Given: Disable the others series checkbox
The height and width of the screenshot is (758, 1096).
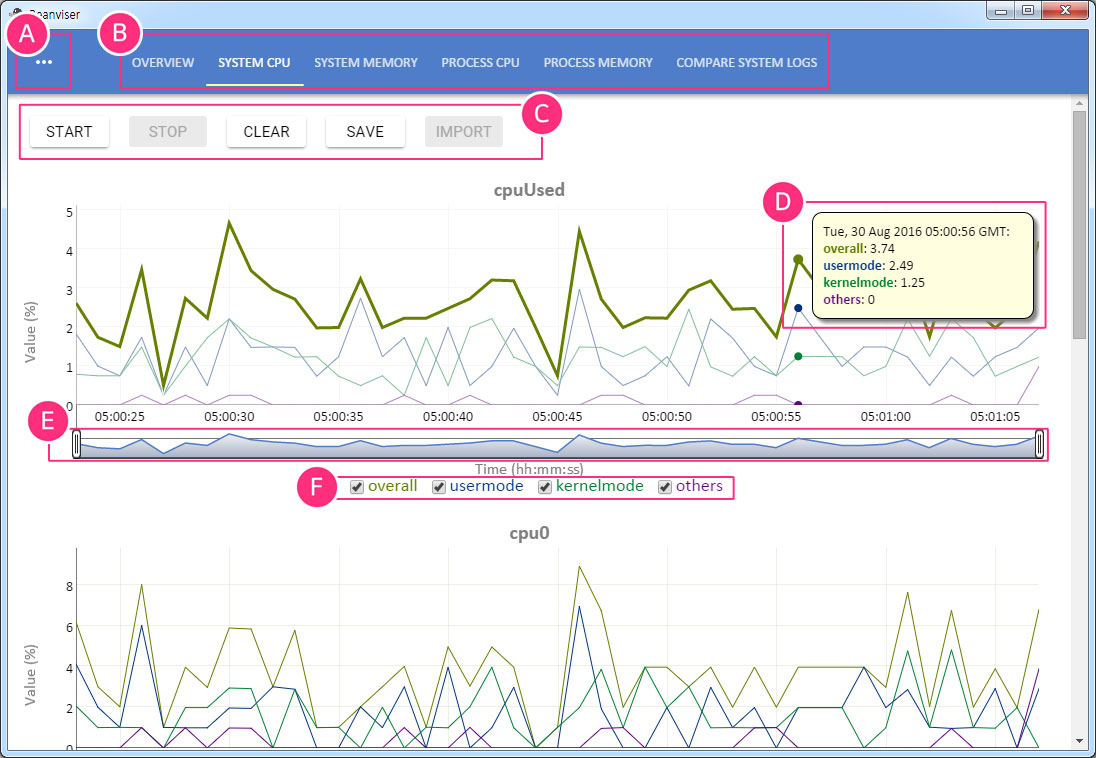Looking at the screenshot, I should pyautogui.click(x=665, y=487).
